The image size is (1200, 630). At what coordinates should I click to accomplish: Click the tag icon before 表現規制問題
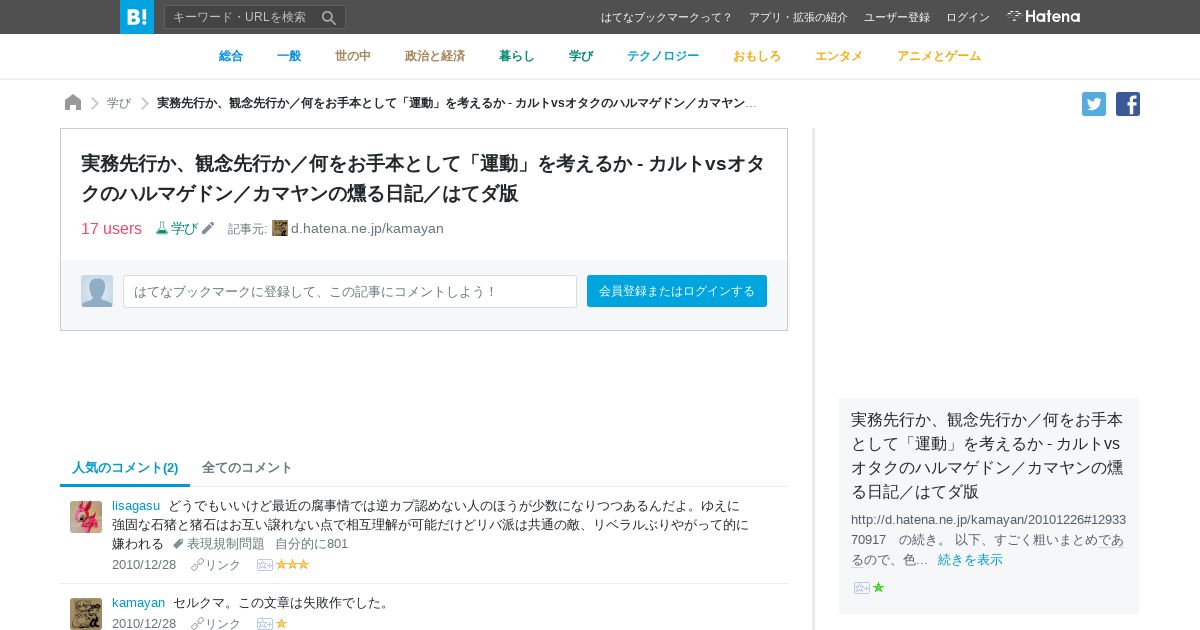click(178, 544)
